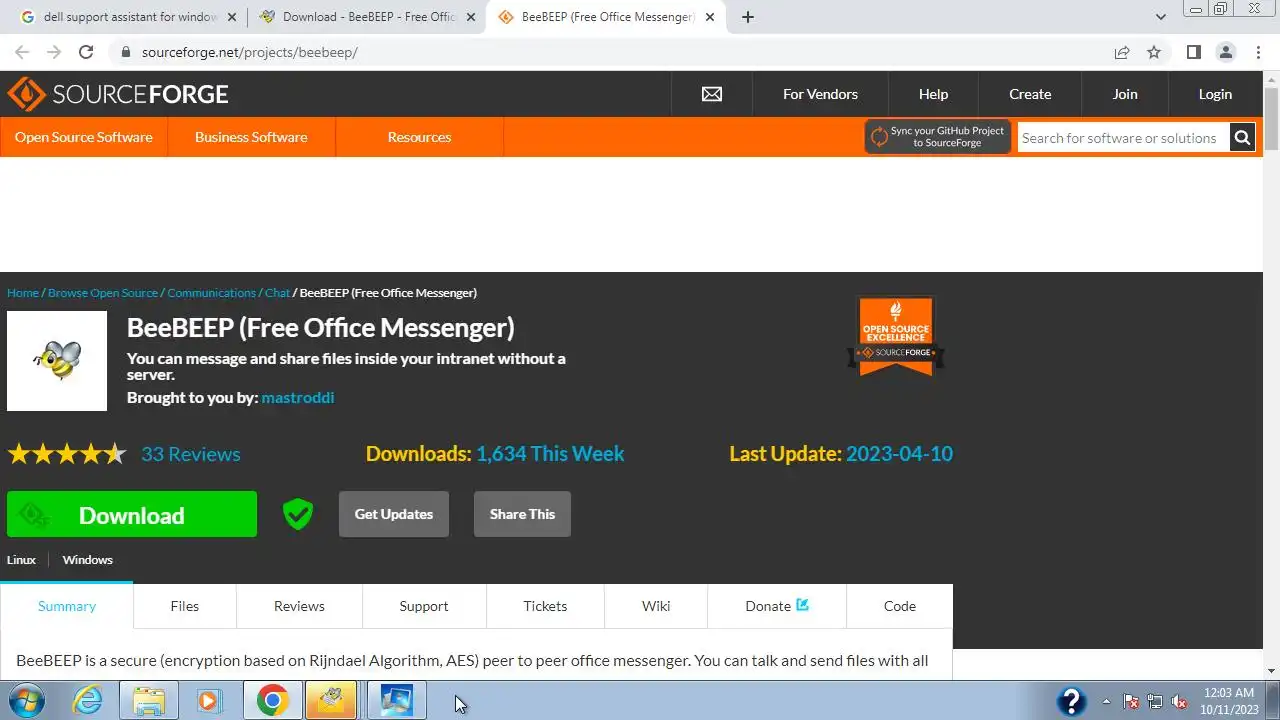Open the Resources menu

click(419, 137)
